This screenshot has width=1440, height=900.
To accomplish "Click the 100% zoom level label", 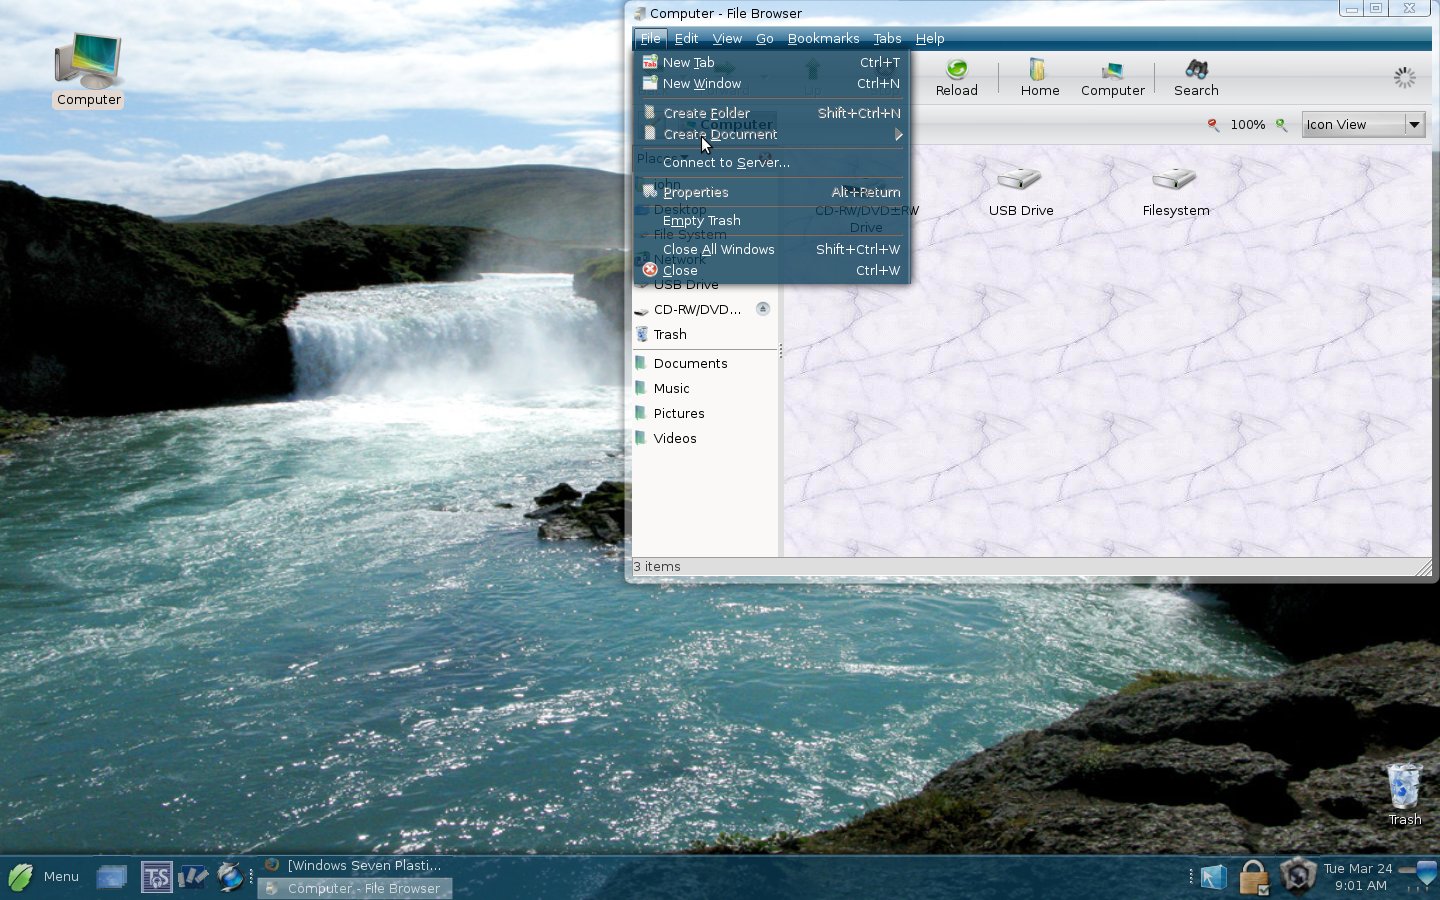I will click(x=1247, y=125).
